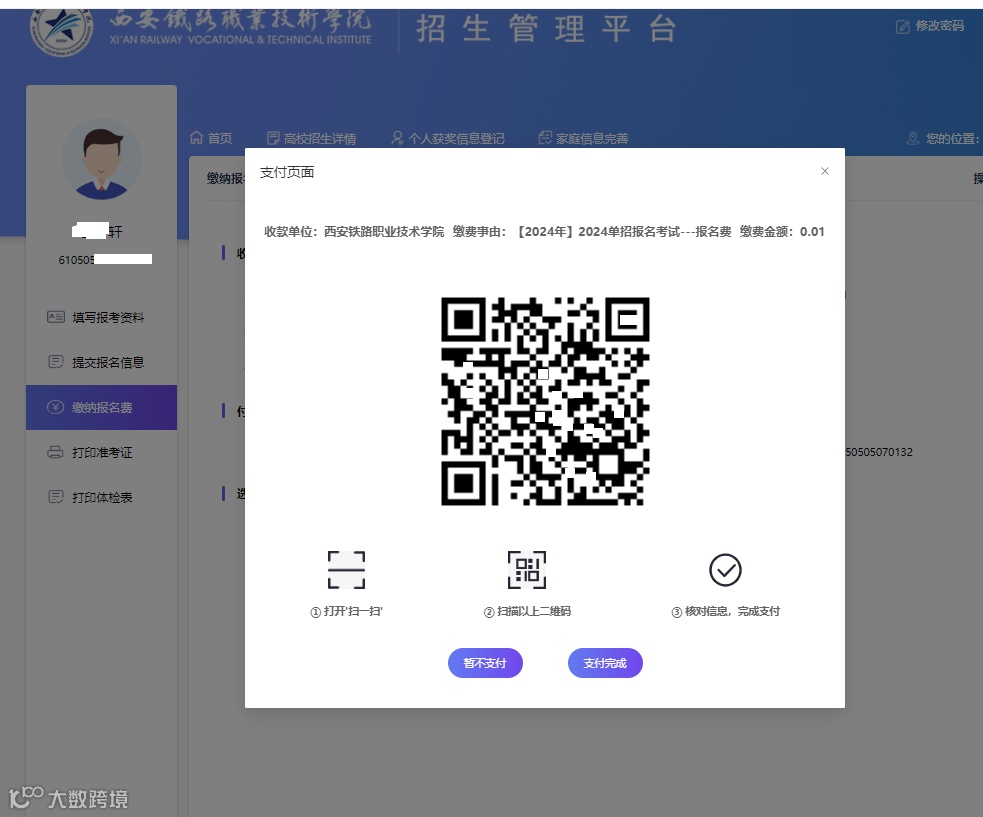Viewport: 983px width, 817px height.
Task: Click the 暂不支付 button
Action: [485, 663]
